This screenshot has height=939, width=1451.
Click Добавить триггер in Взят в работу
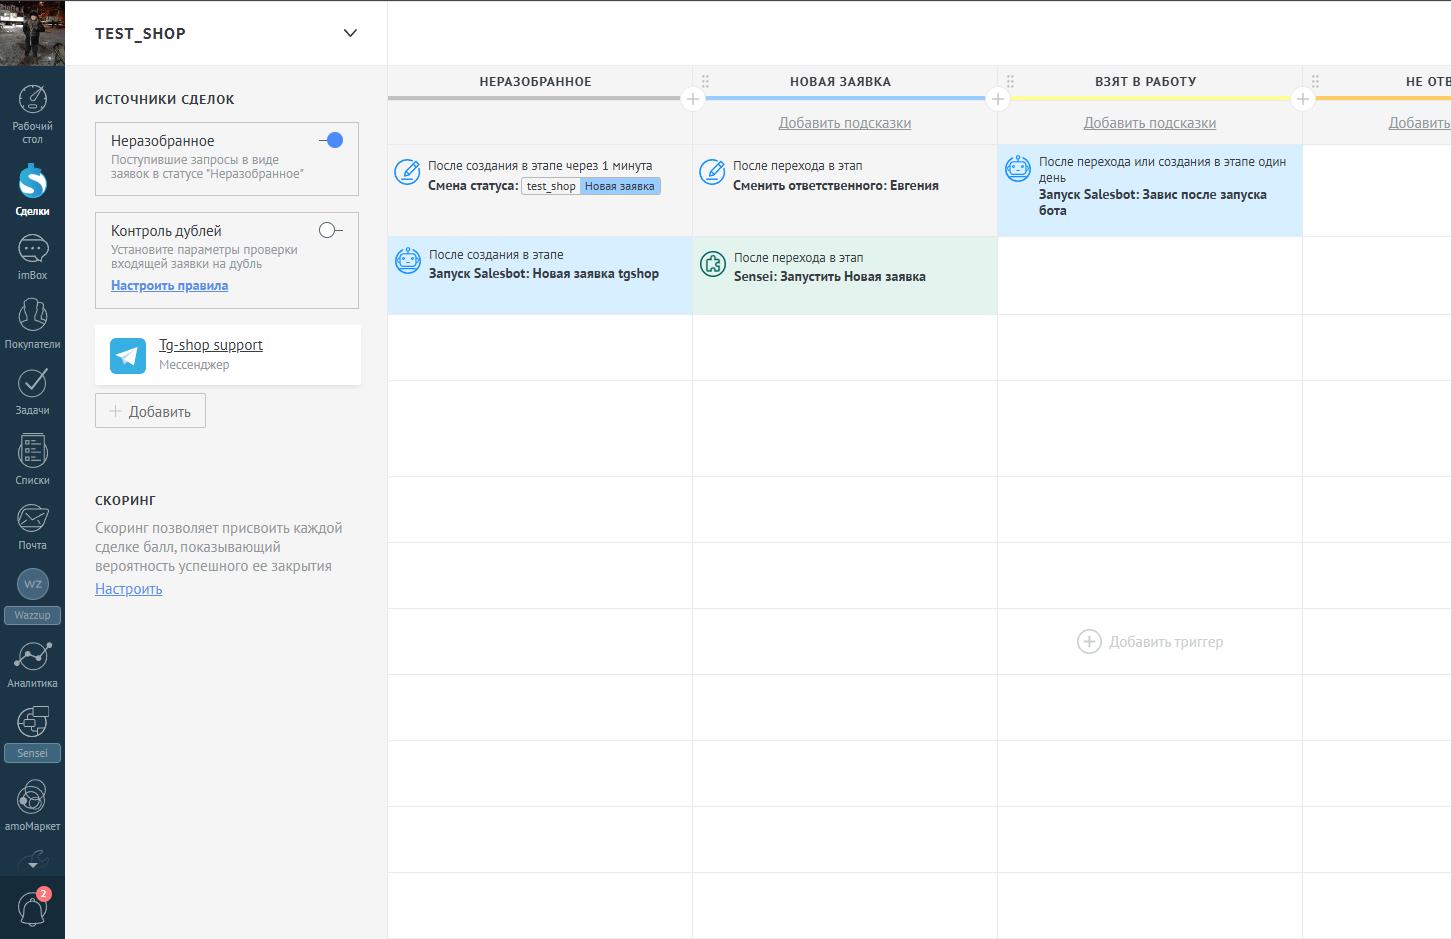1150,642
